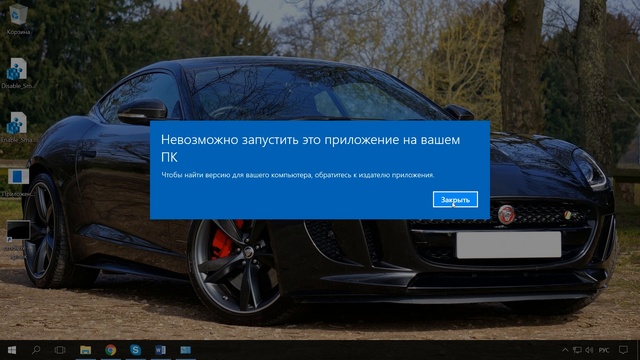
Task: Open the Action Center notifications icon
Action: 623,350
